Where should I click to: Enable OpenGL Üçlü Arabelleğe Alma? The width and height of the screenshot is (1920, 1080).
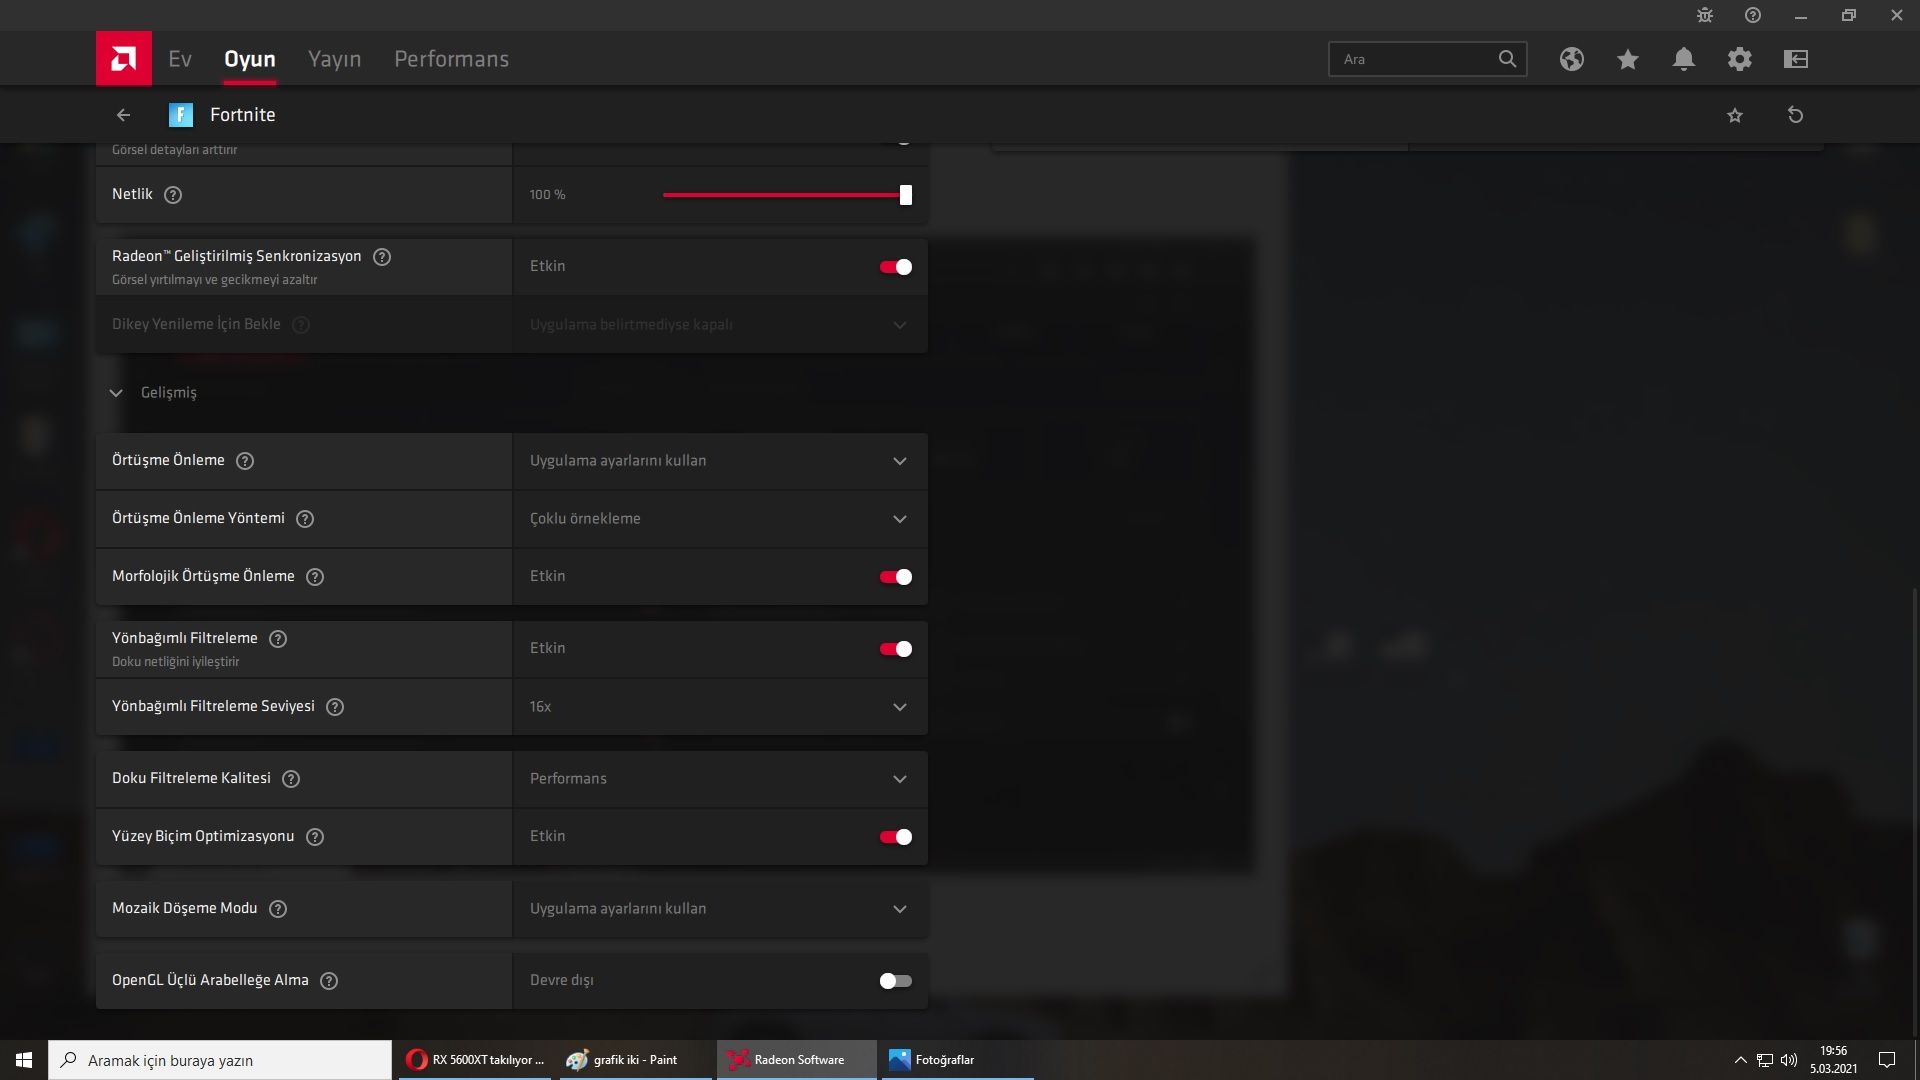point(895,981)
